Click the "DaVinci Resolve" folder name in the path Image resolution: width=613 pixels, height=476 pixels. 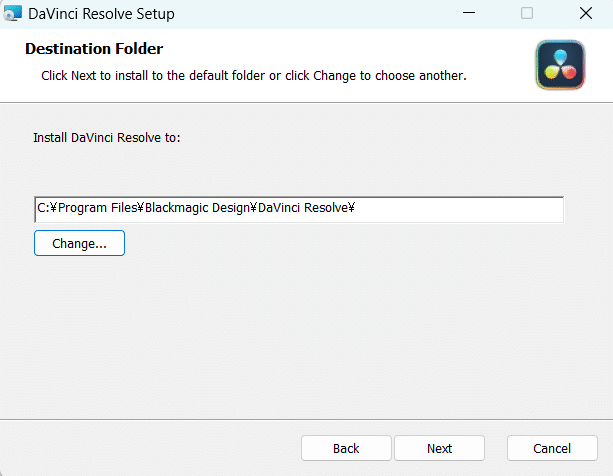(x=303, y=208)
